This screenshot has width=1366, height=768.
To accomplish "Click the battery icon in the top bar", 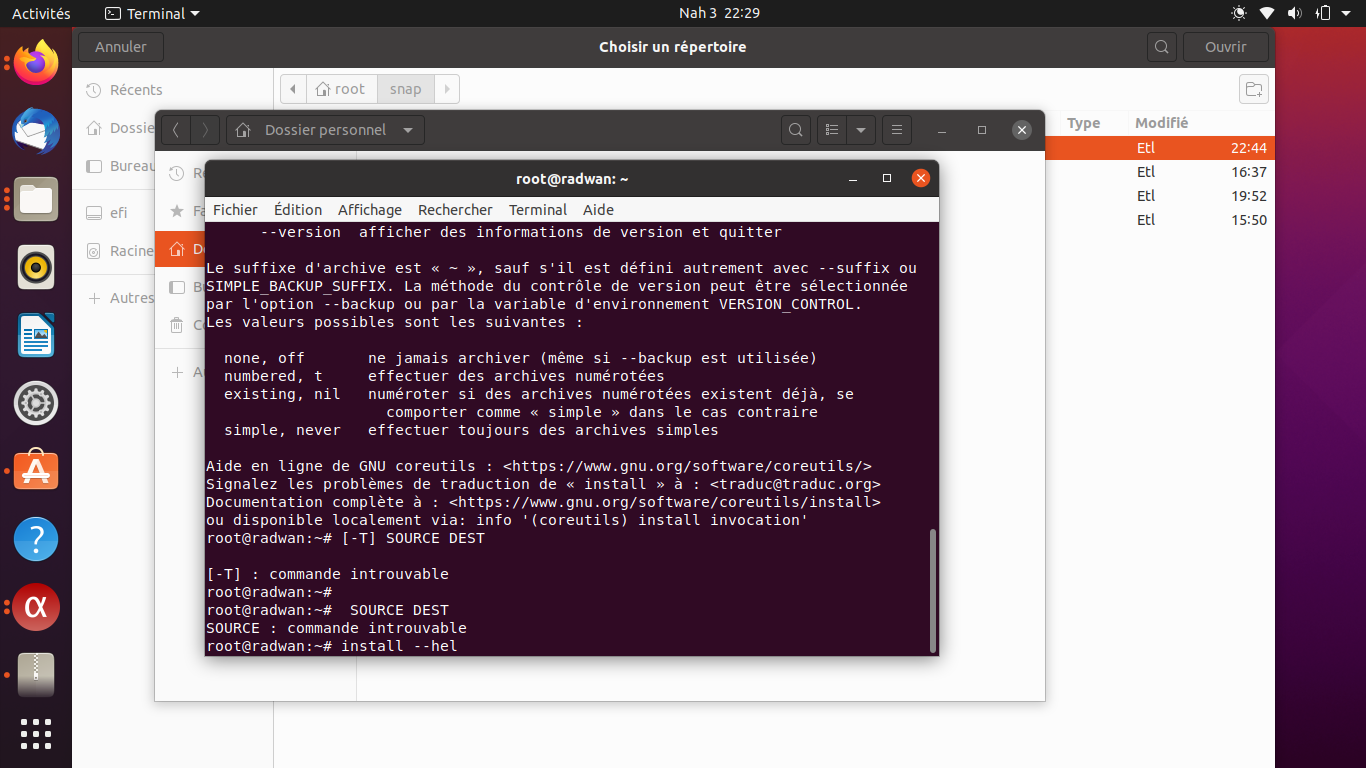I will click(x=1323, y=14).
